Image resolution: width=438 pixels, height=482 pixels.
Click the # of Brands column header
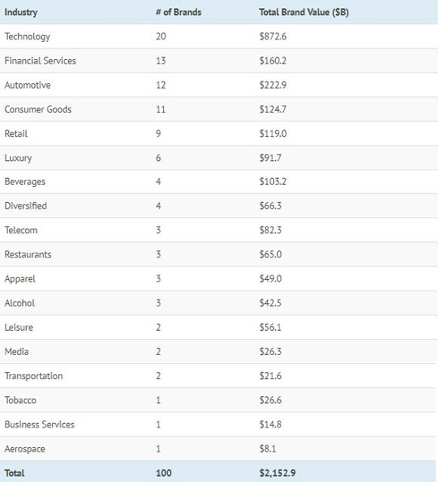point(178,12)
